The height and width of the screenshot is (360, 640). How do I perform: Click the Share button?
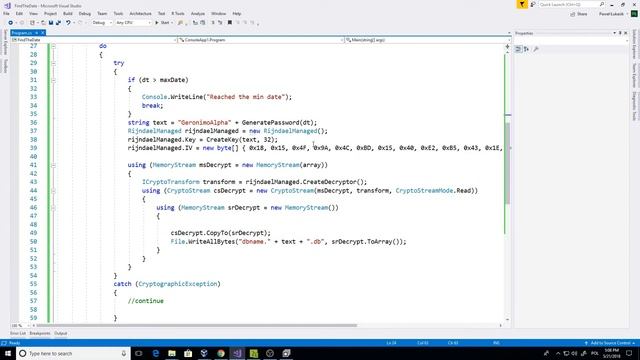pyautogui.click(x=579, y=14)
